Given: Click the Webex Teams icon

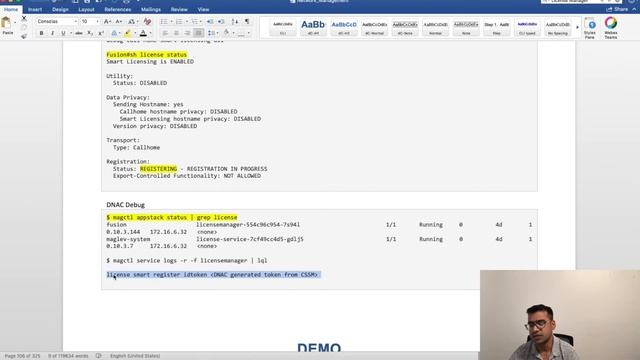Looking at the screenshot, I should point(611,28).
